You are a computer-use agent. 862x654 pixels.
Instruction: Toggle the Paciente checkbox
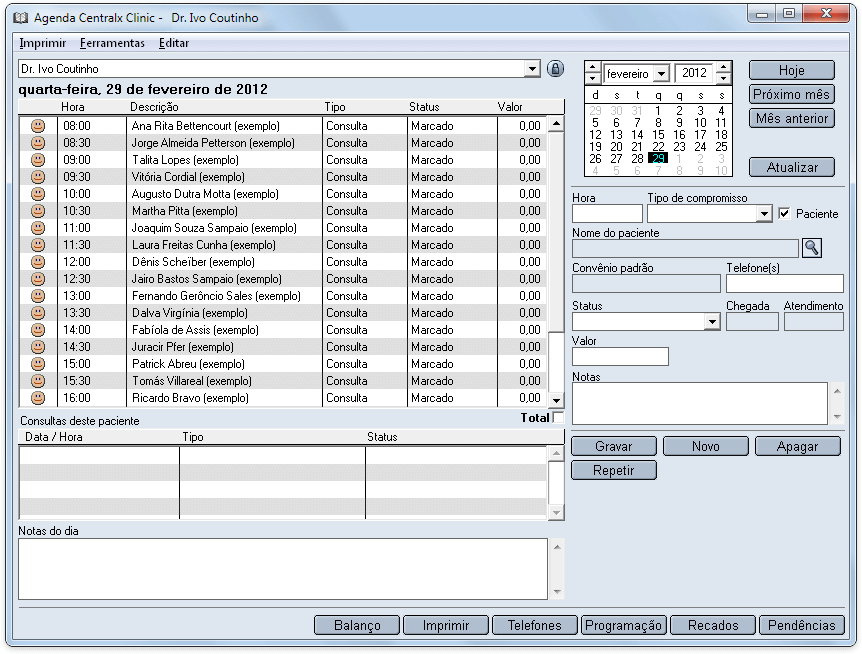coord(784,214)
